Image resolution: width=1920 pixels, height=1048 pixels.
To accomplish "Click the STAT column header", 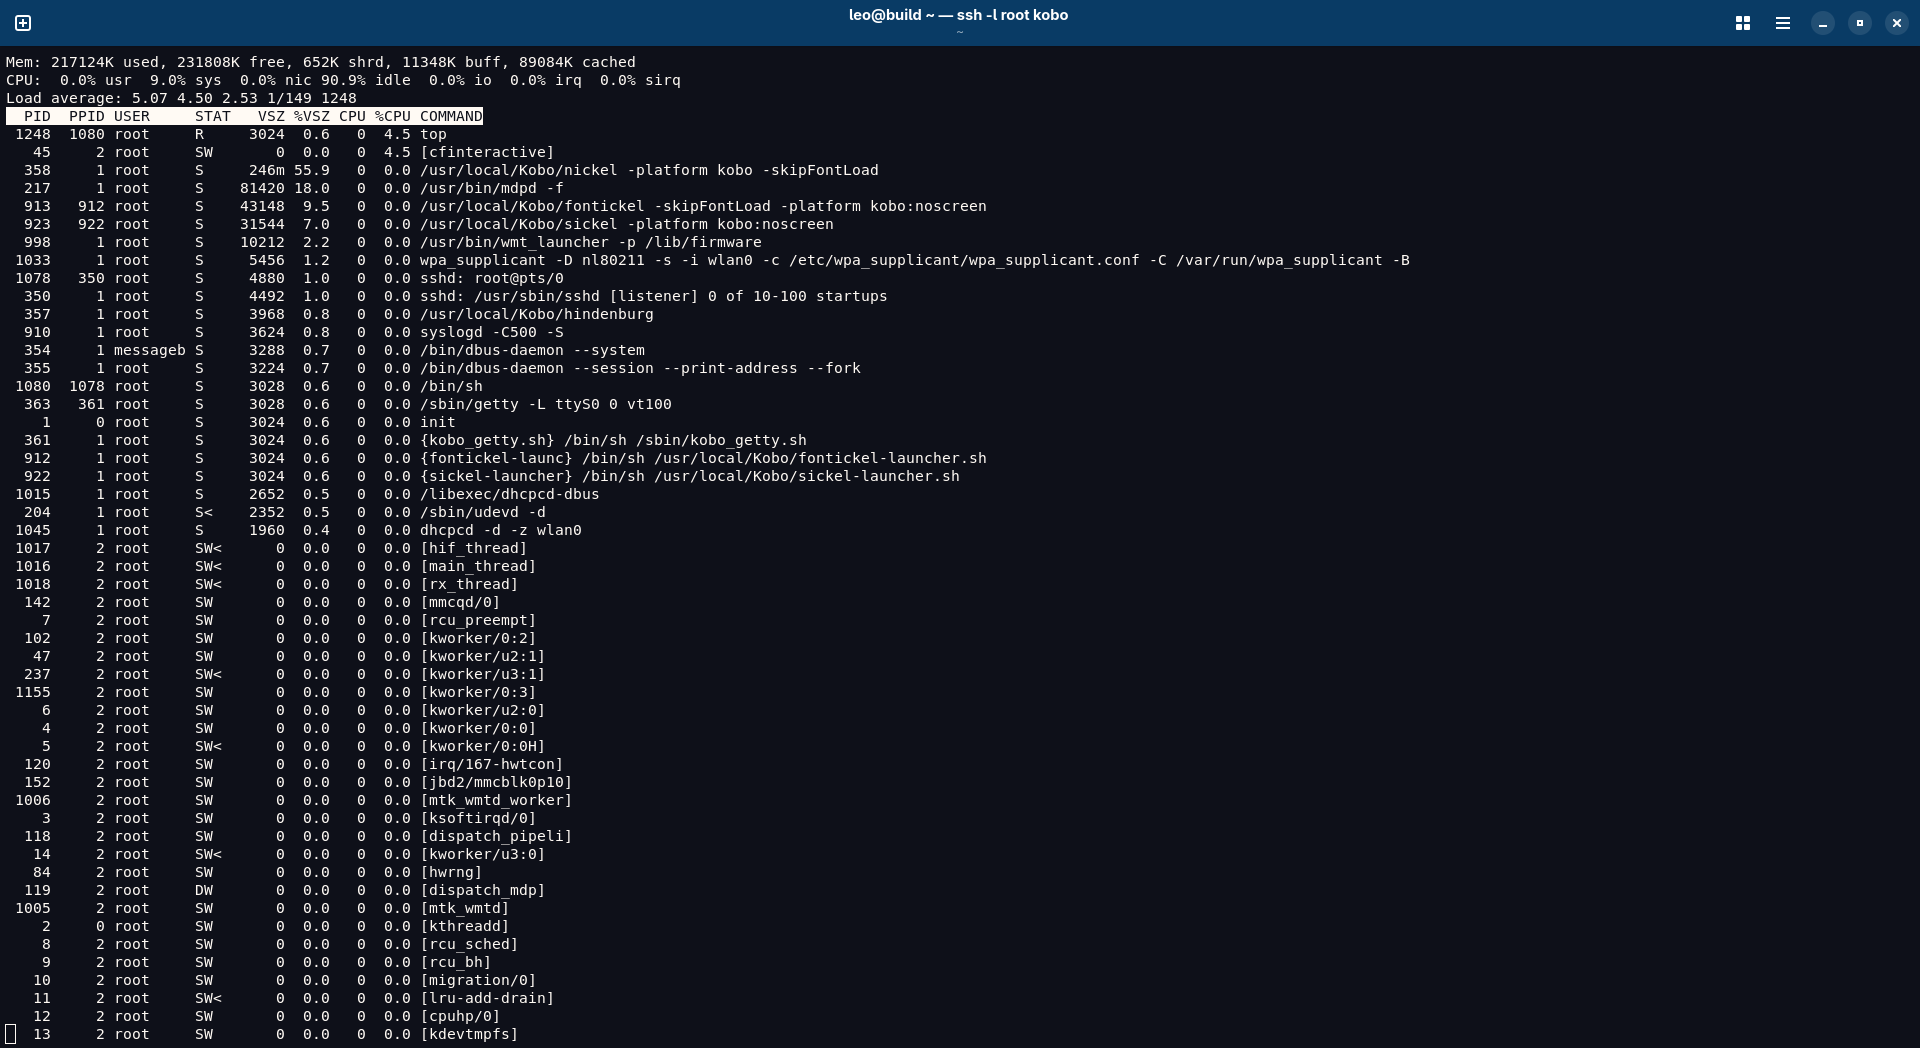I will [213, 116].
